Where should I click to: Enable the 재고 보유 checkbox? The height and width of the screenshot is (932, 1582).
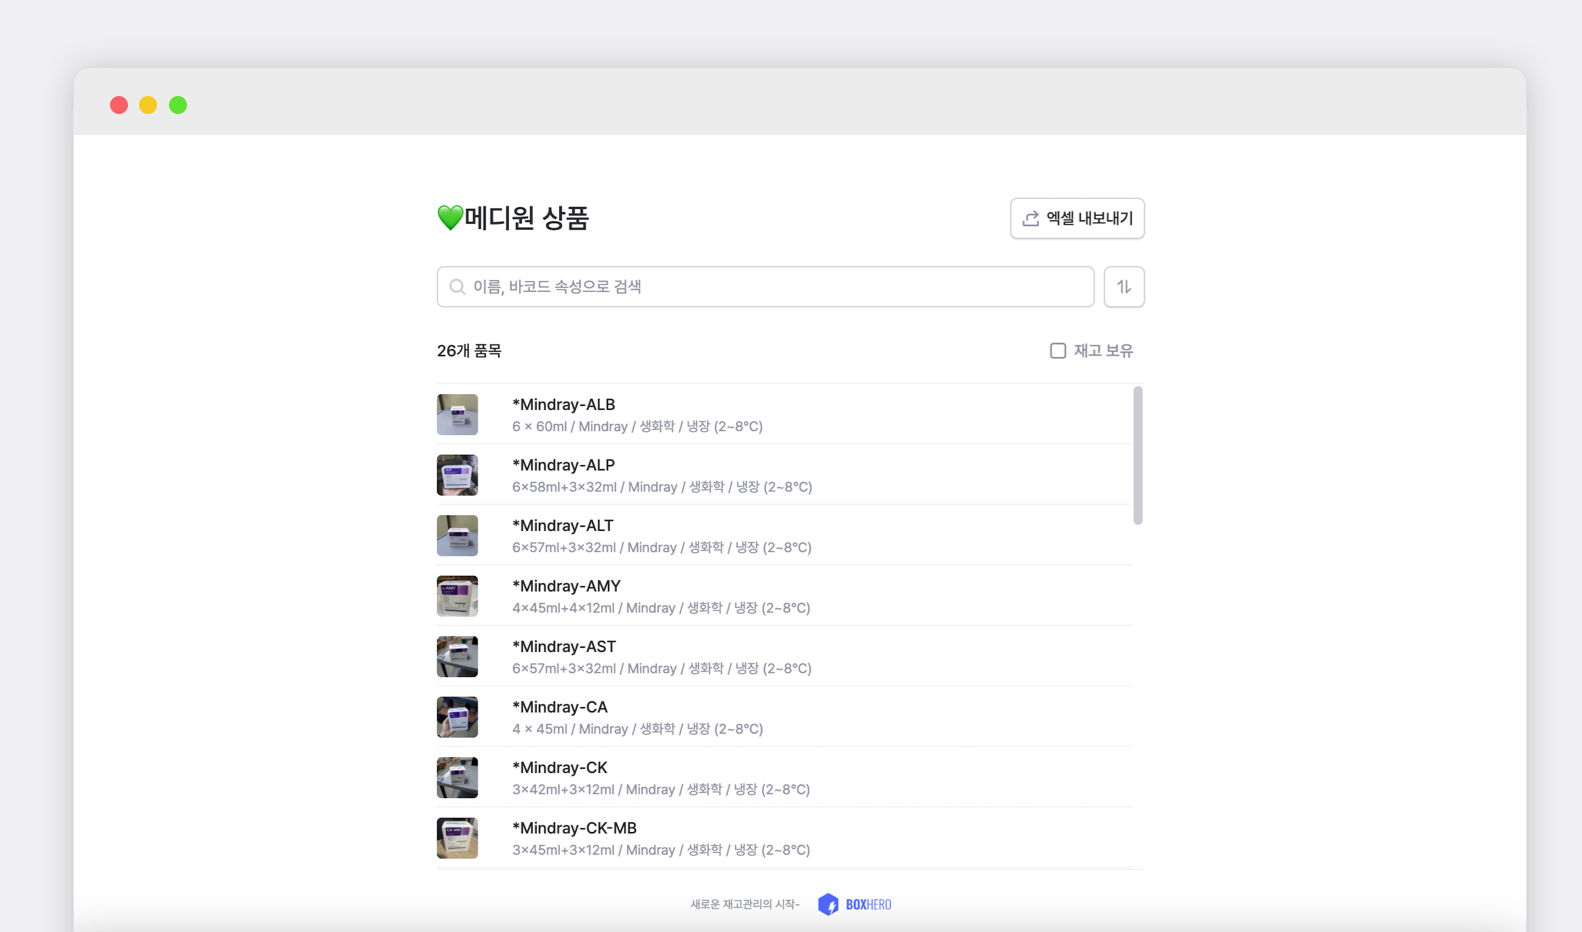click(x=1058, y=351)
